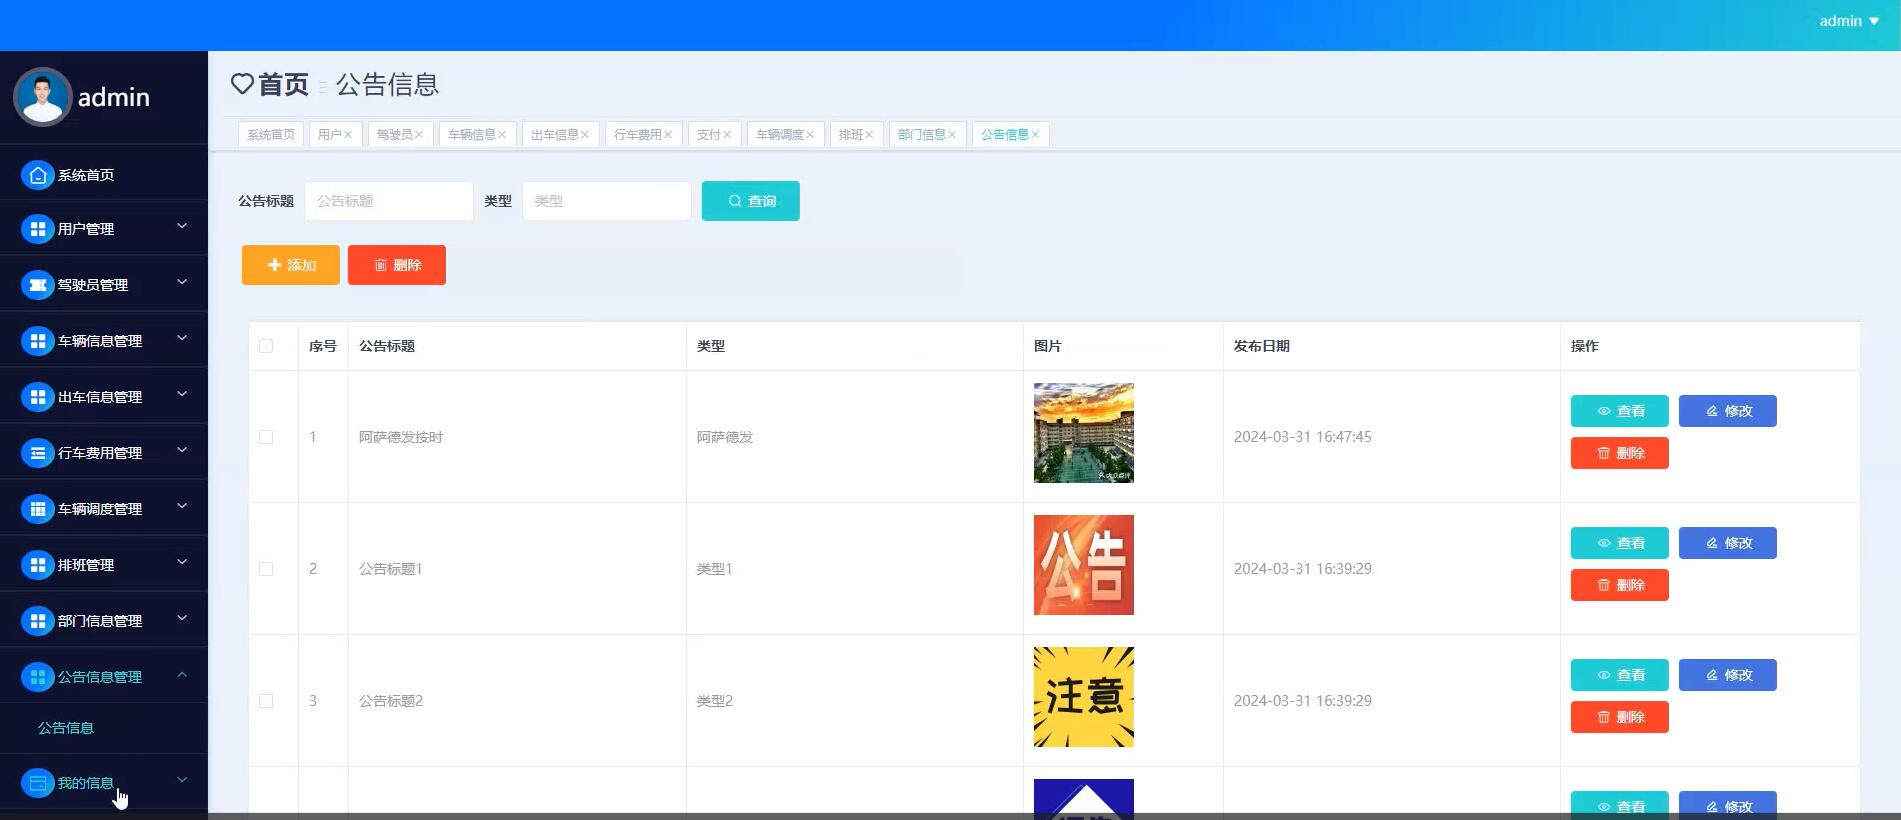
Task: Tick the checkbox for row 公告标题1
Action: tap(266, 569)
